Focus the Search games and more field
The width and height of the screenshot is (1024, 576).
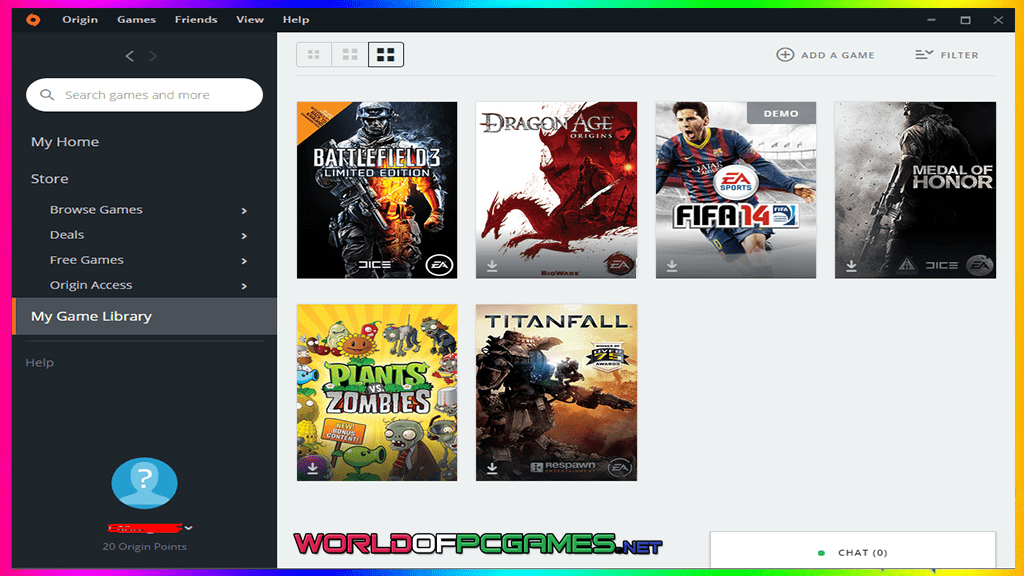coord(144,95)
